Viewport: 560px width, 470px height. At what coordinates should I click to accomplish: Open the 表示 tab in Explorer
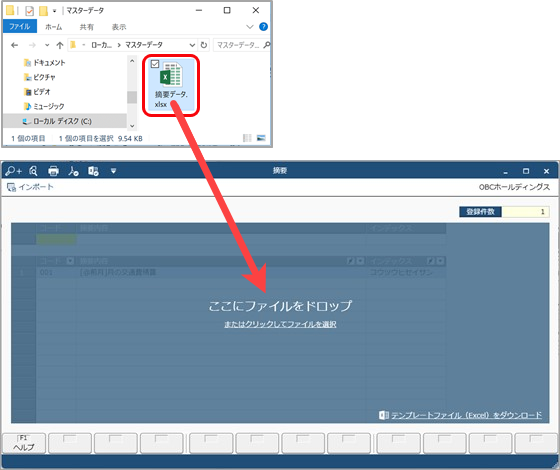[119, 27]
